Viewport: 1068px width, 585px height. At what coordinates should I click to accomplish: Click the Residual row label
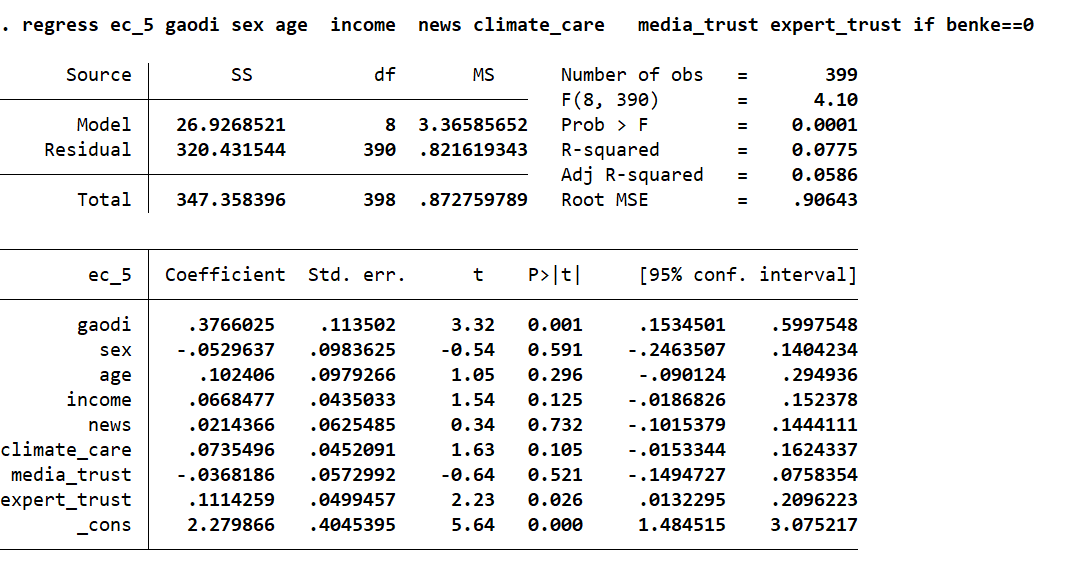(x=88, y=150)
